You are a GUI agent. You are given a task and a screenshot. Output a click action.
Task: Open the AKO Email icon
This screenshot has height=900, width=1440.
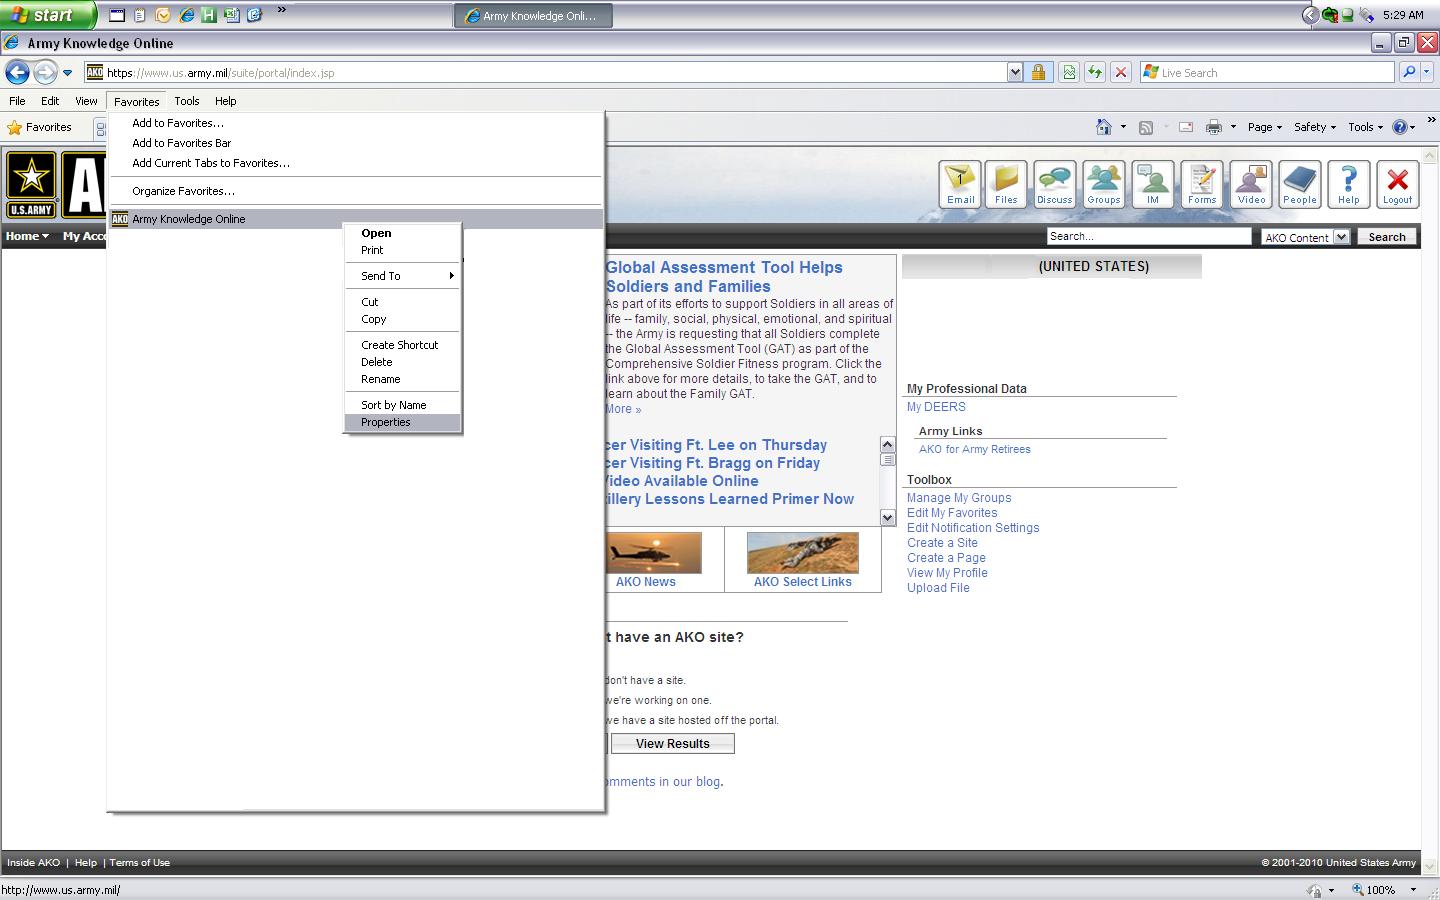[960, 184]
